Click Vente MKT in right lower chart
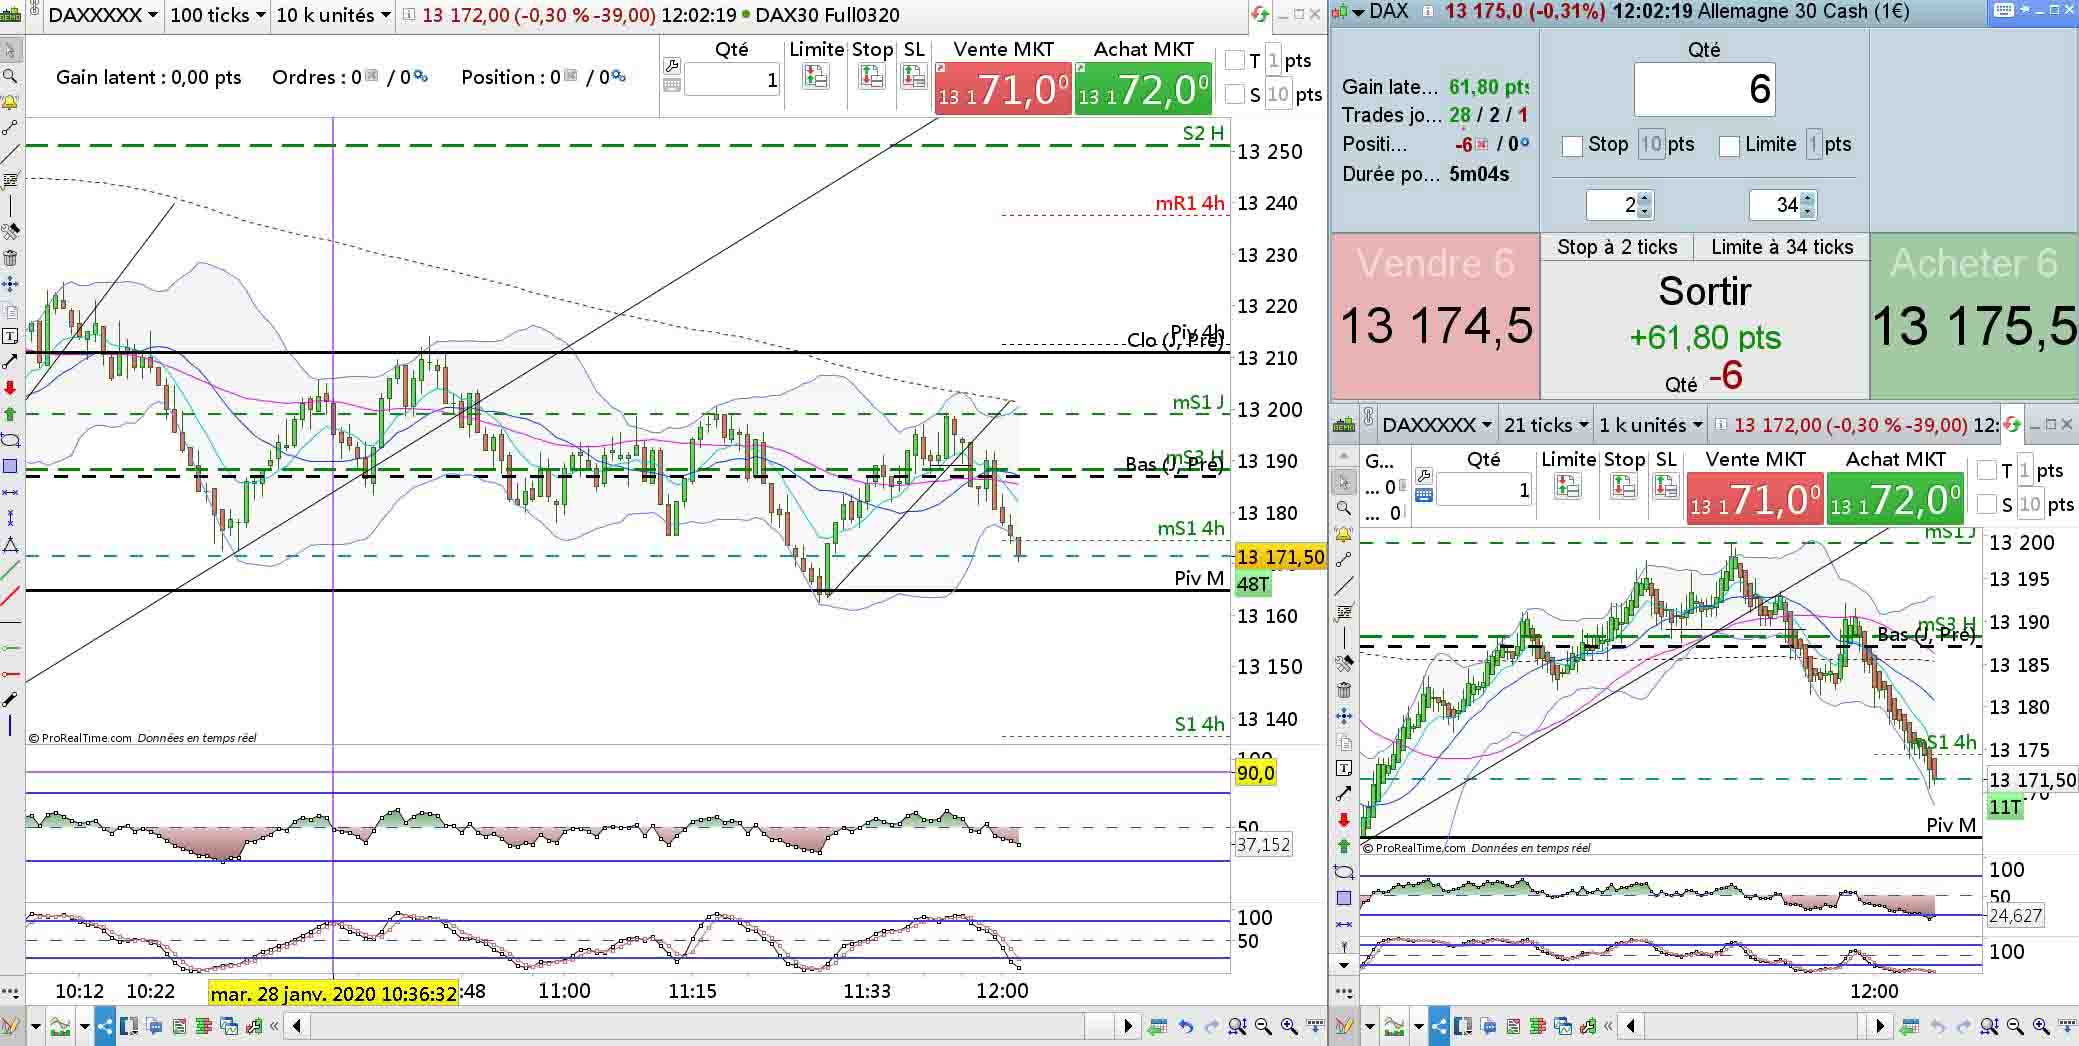Viewport: 2079px width, 1046px height. [1755, 498]
